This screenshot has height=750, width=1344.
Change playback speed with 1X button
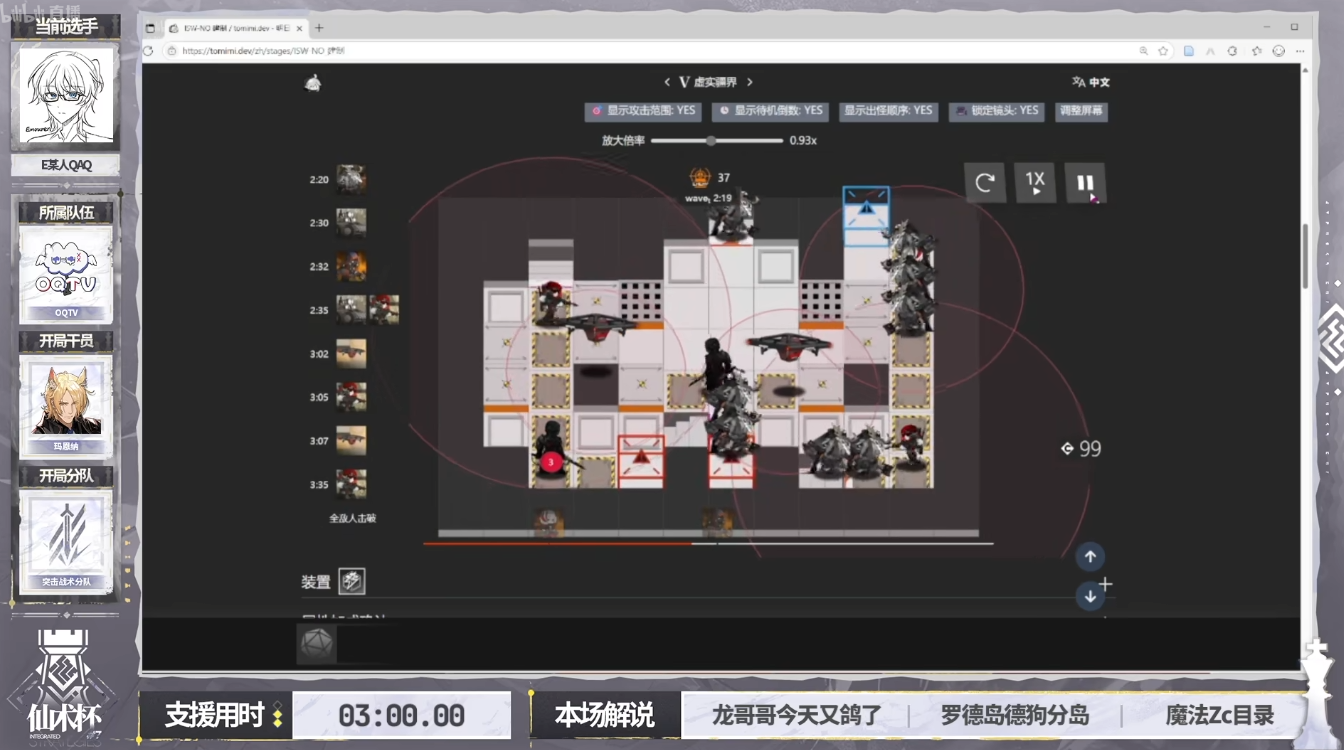(1035, 183)
